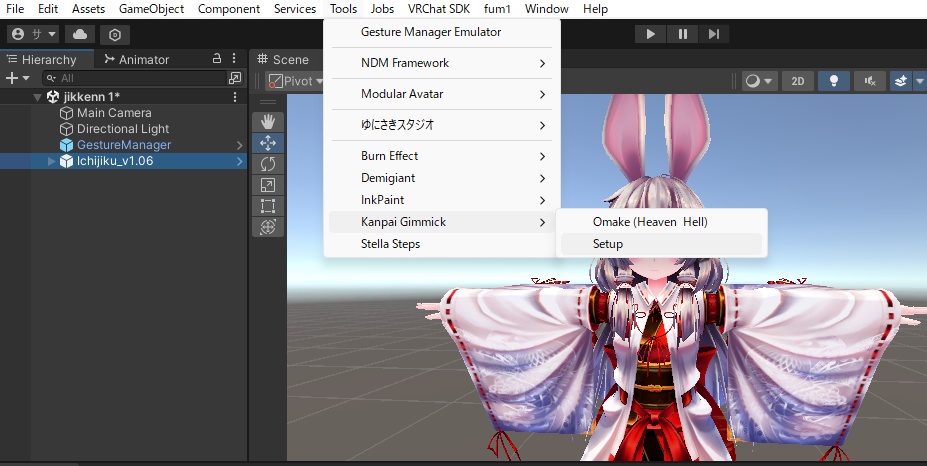This screenshot has width=927, height=466.
Task: Expand Demigiant submenu
Action: (x=442, y=178)
